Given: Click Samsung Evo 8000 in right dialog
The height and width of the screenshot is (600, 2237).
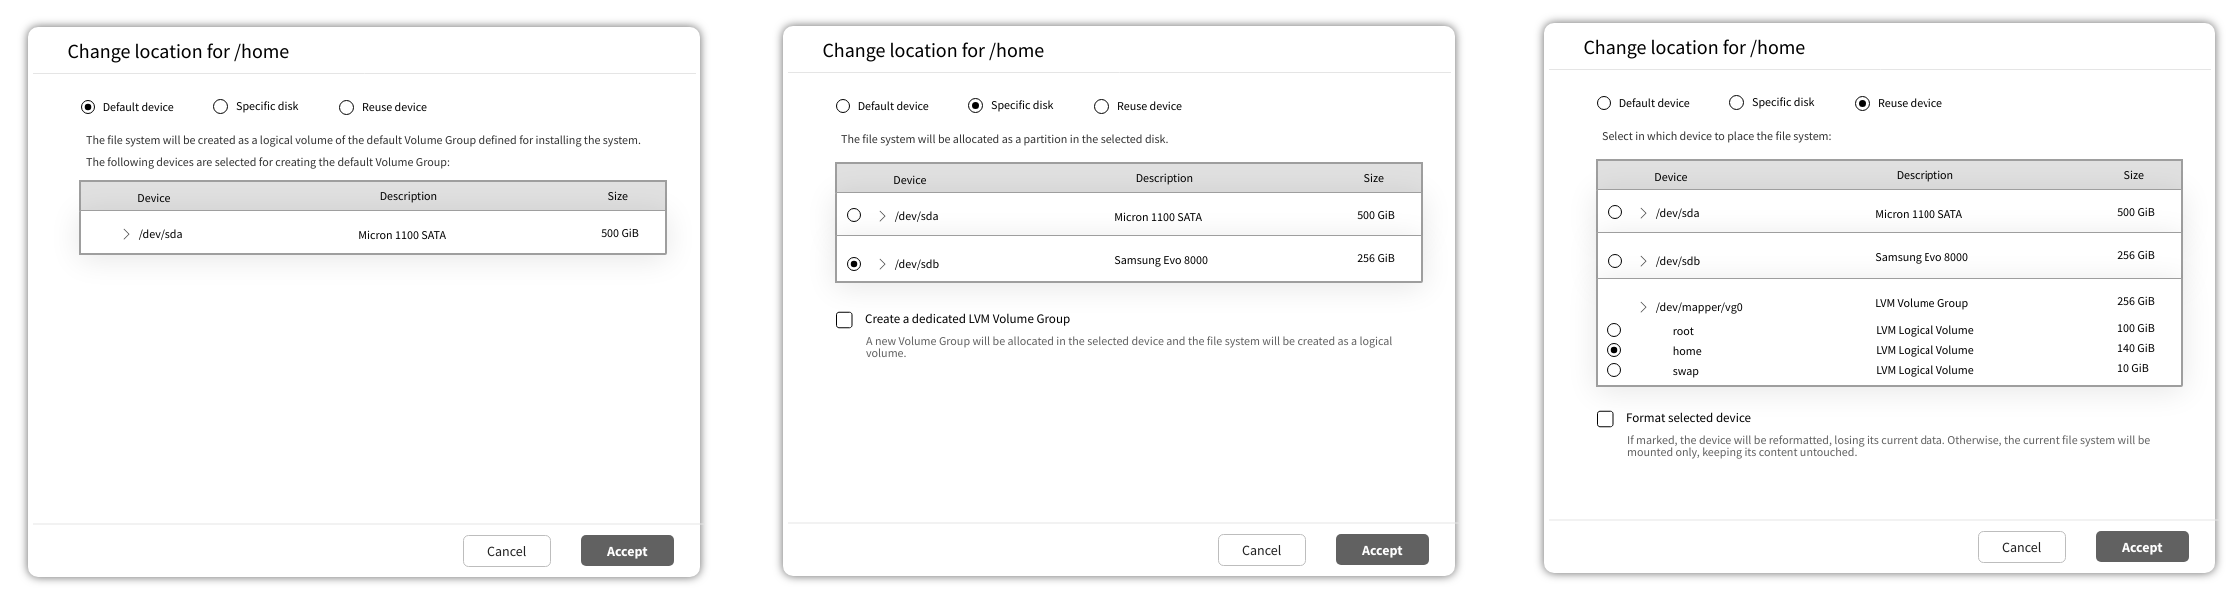Looking at the screenshot, I should (x=1921, y=257).
